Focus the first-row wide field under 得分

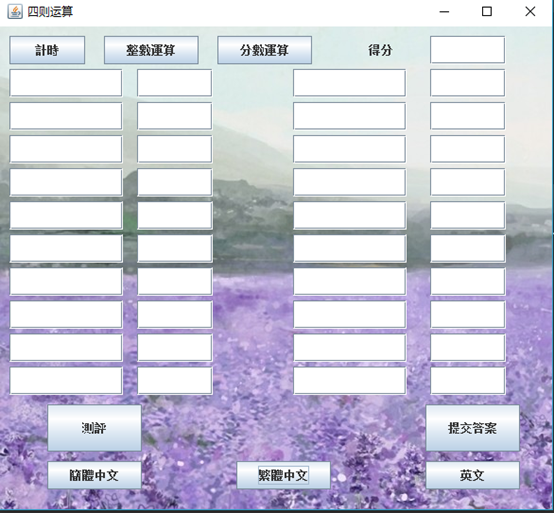349,83
